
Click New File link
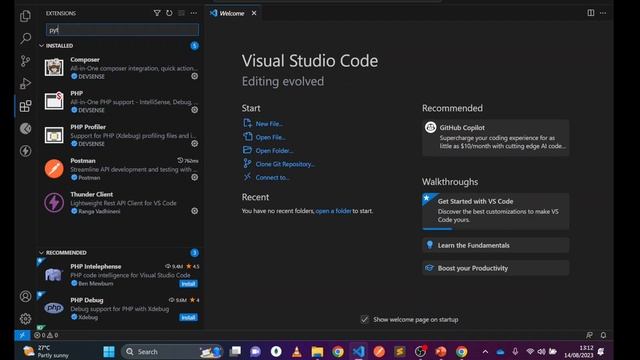pos(269,124)
